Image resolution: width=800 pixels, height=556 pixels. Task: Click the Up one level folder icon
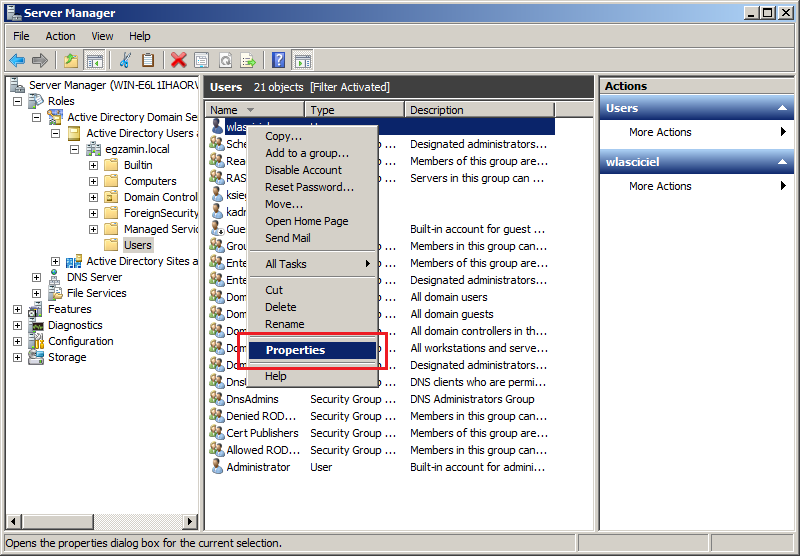click(71, 61)
